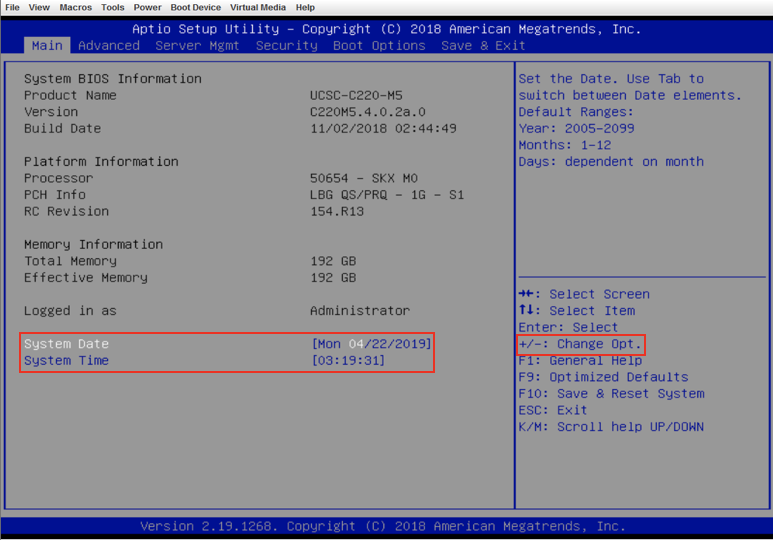The height and width of the screenshot is (540, 773).
Task: Click the Memory Information heading
Action: tap(94, 244)
